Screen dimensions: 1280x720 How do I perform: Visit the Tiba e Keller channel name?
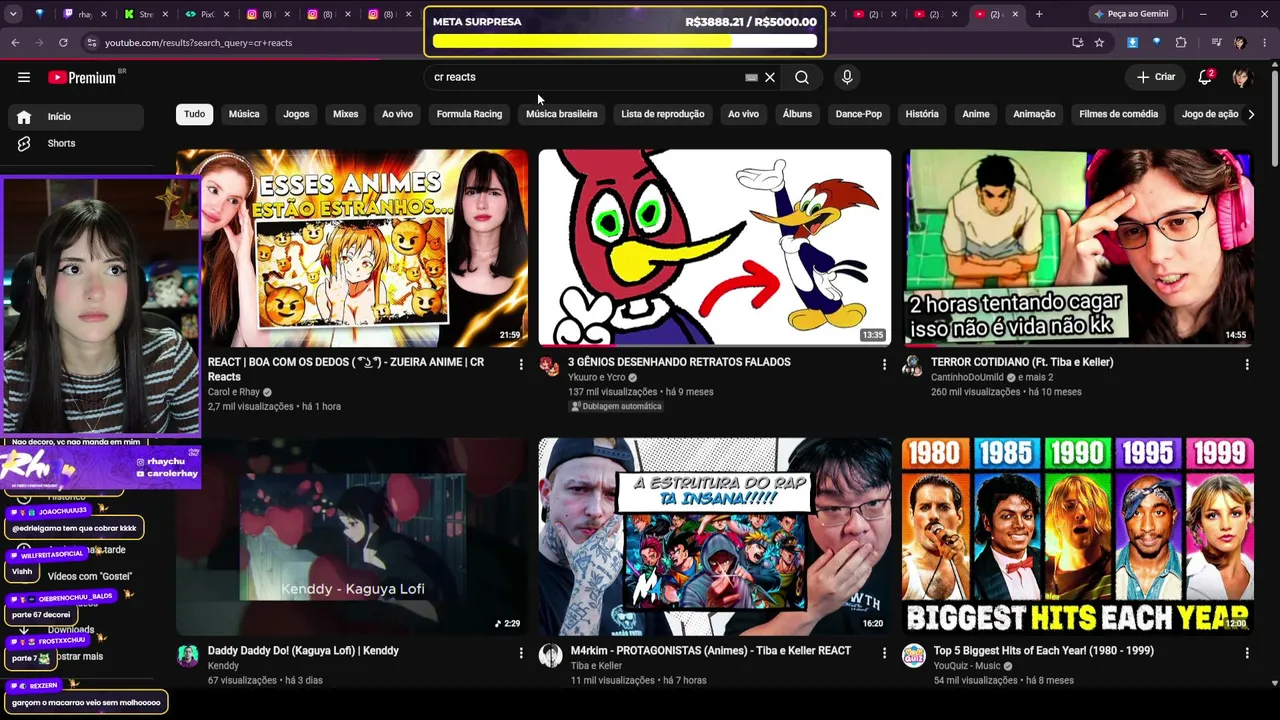point(597,666)
